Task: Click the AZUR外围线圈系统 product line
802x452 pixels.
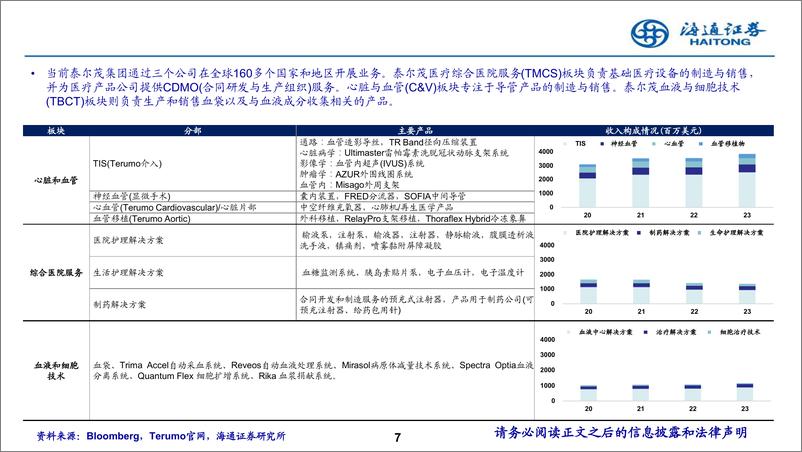Action: (x=356, y=174)
